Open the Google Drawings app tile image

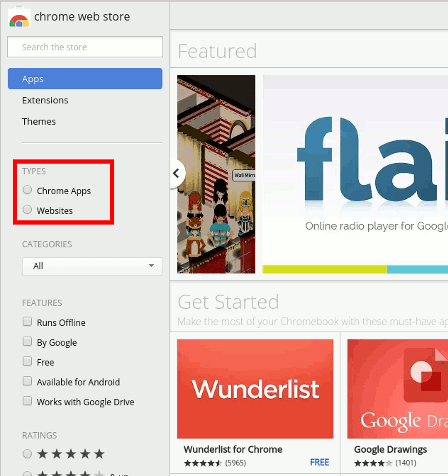(398, 389)
